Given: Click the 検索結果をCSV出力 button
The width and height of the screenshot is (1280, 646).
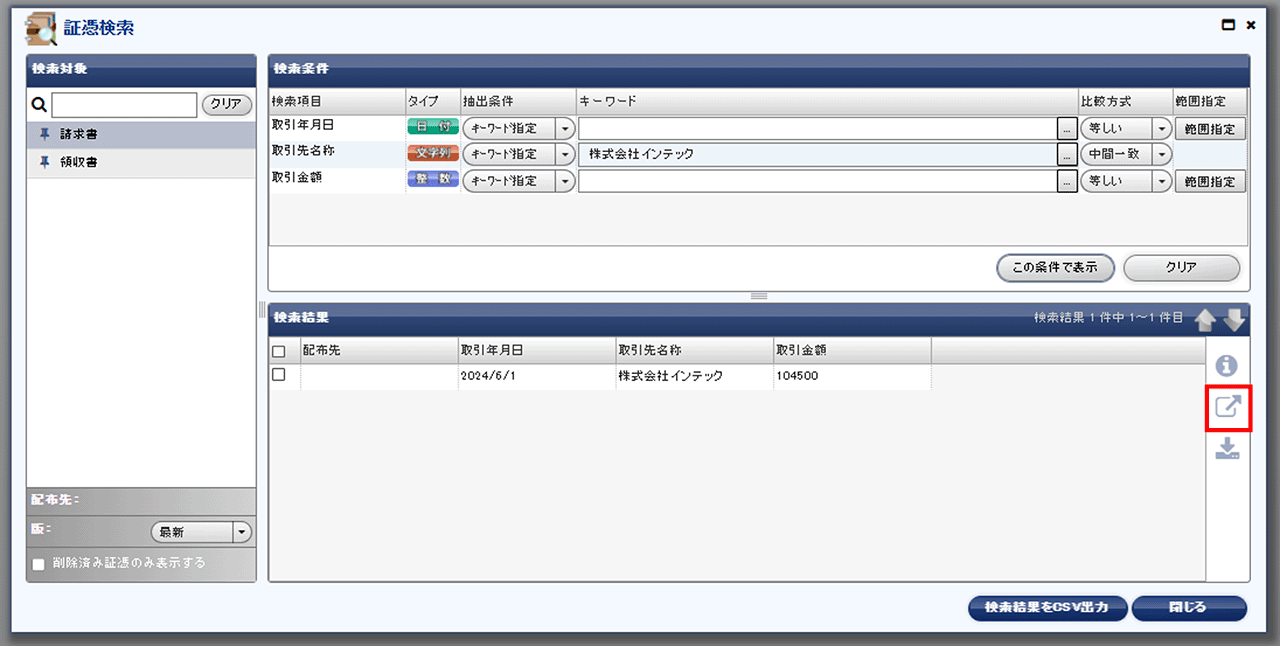Looking at the screenshot, I should [x=1048, y=608].
